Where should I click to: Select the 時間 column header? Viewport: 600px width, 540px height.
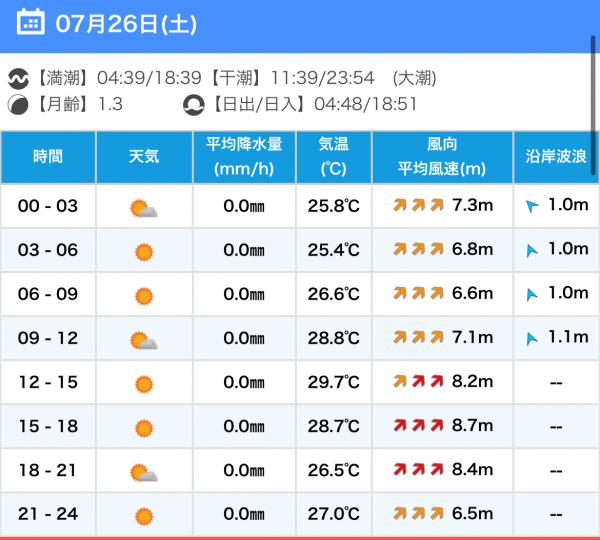click(x=48, y=157)
